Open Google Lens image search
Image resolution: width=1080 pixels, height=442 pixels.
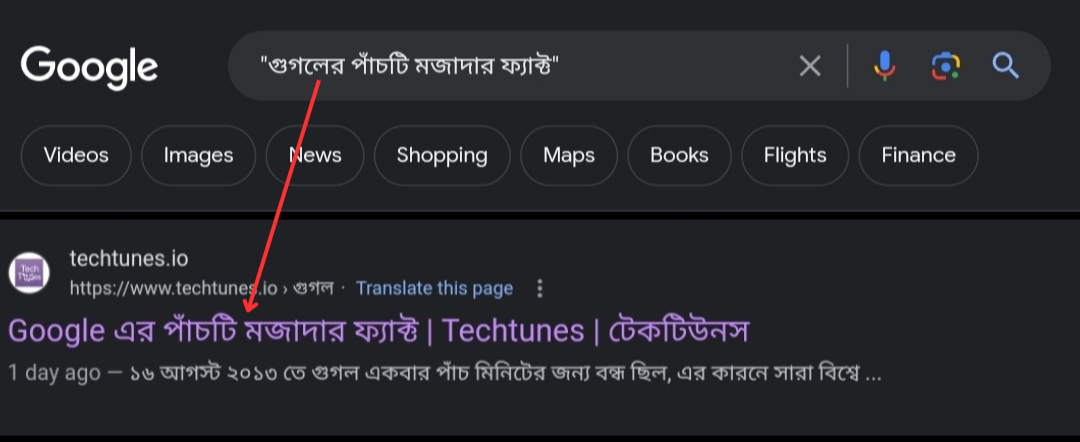(x=945, y=66)
